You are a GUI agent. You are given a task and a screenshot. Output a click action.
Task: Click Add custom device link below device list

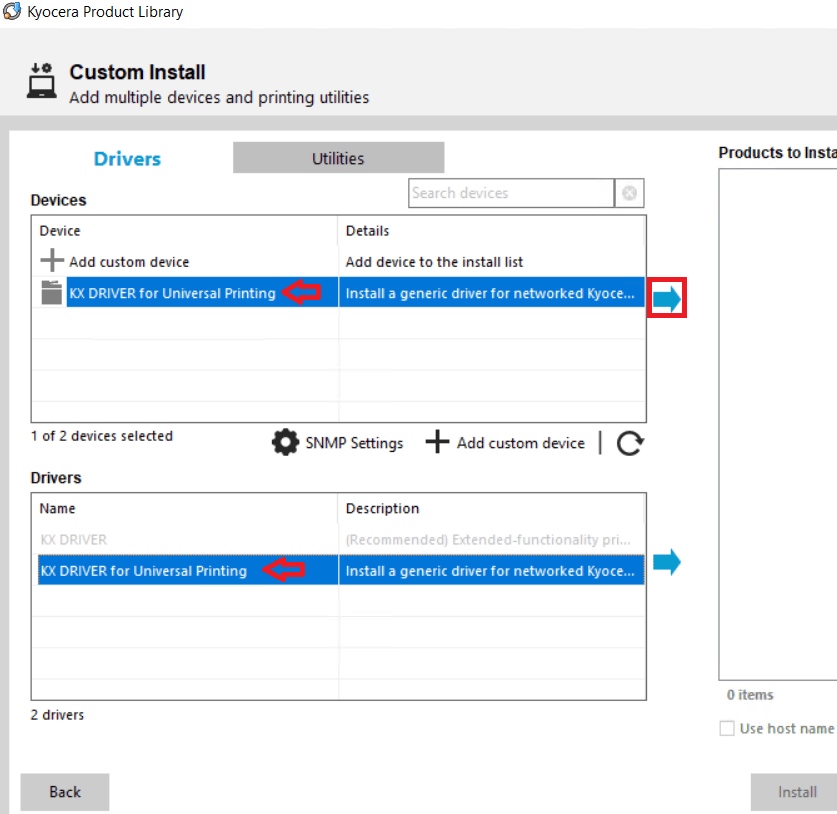click(x=520, y=443)
